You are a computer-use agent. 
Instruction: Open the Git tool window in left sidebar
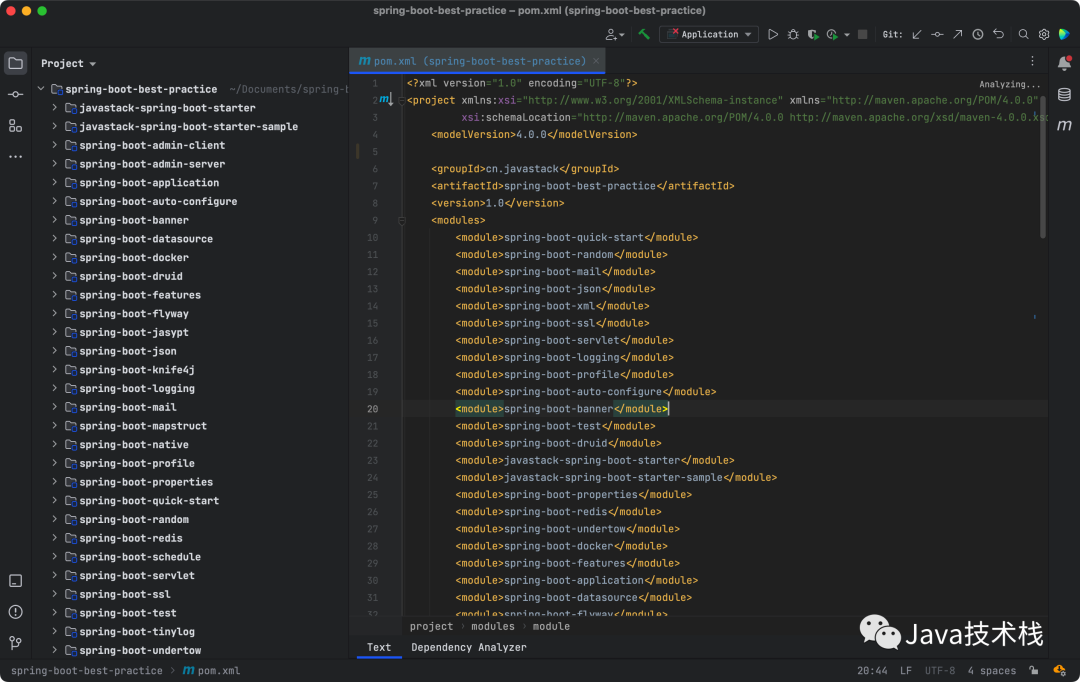pyautogui.click(x=15, y=643)
